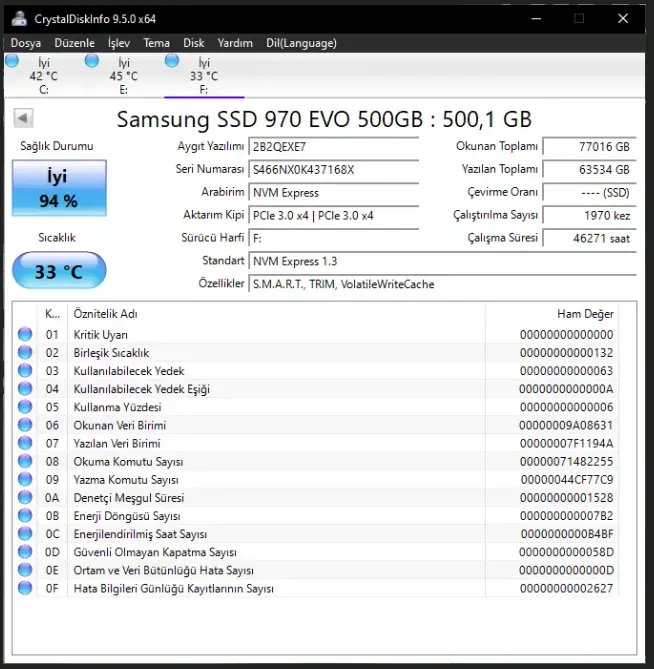Viewport: 654px width, 669px height.
Task: Switch to the C: drive tab at 42 °C
Action: [x=44, y=76]
